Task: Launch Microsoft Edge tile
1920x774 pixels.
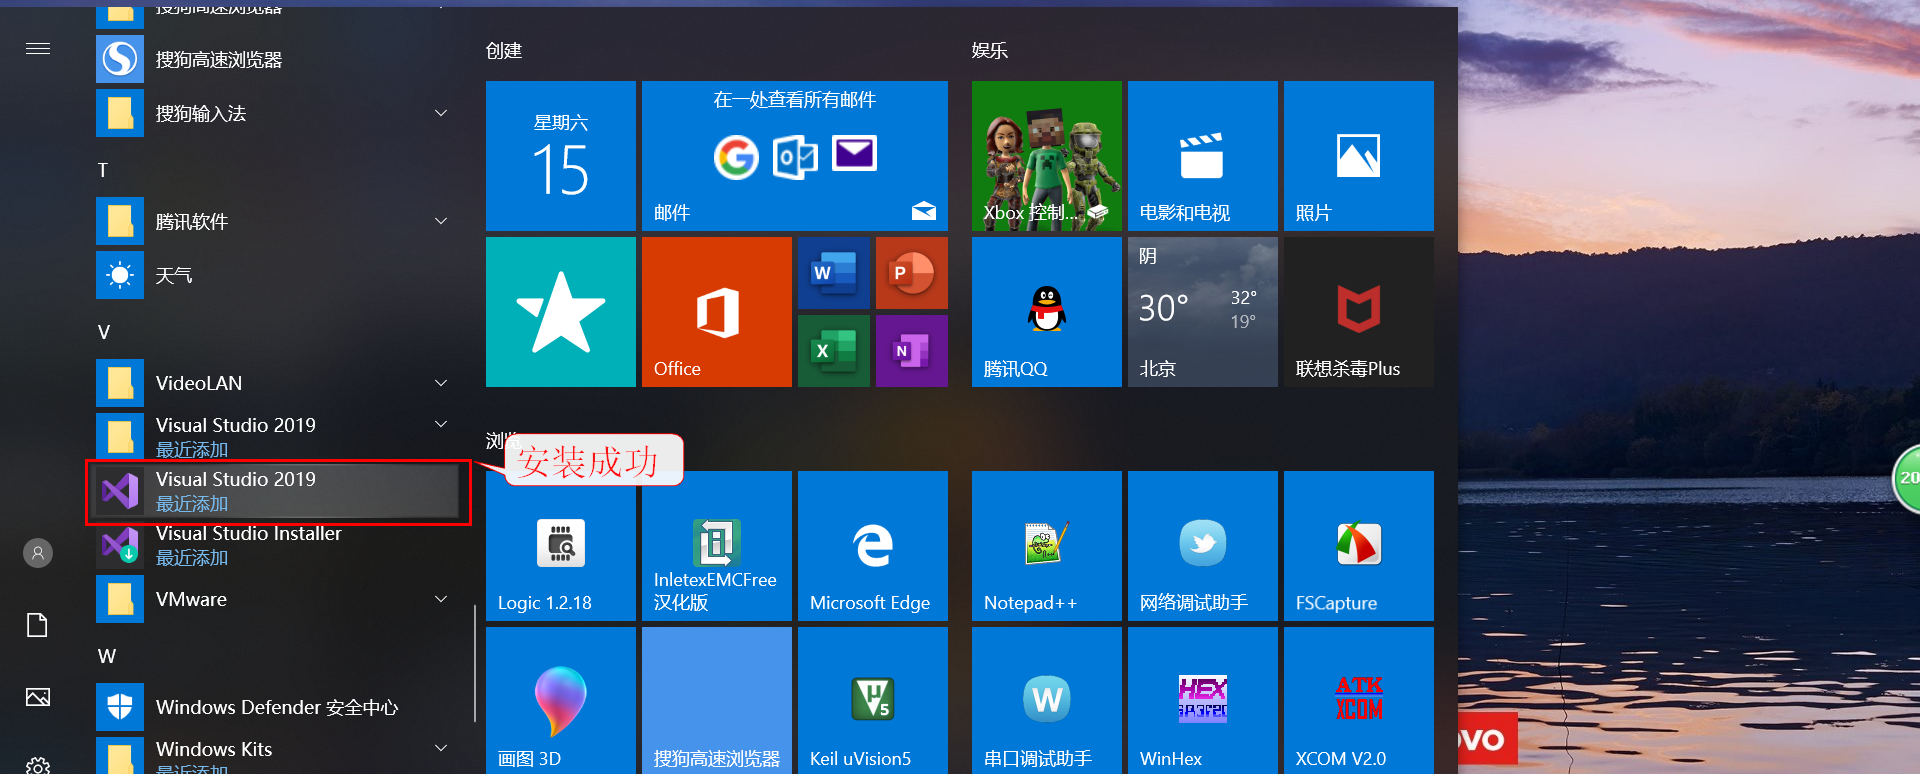Action: pos(873,546)
